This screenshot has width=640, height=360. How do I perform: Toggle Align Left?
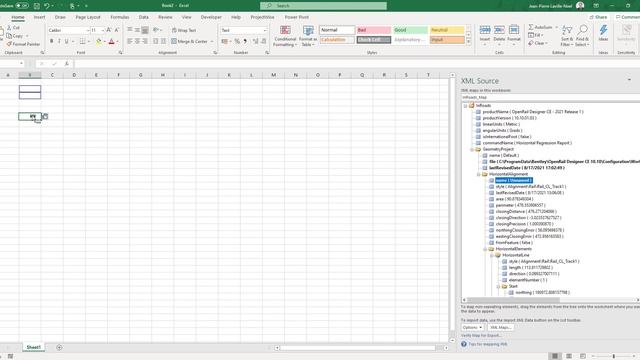(x=130, y=41)
